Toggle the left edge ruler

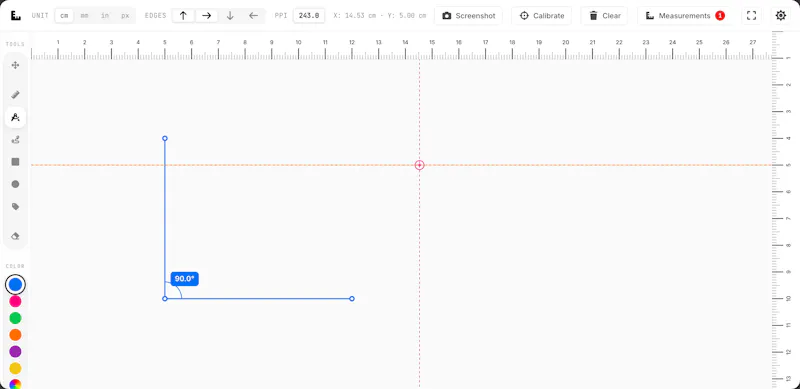pos(254,15)
